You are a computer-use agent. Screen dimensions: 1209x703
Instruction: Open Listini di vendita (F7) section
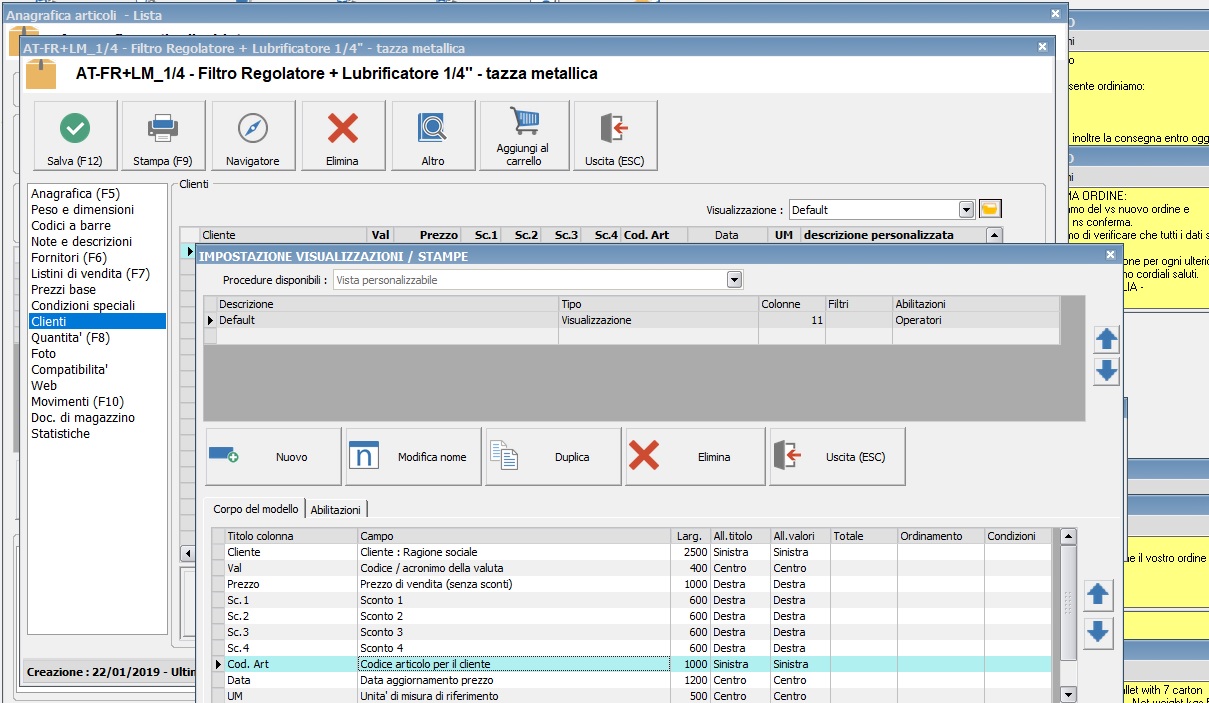90,274
